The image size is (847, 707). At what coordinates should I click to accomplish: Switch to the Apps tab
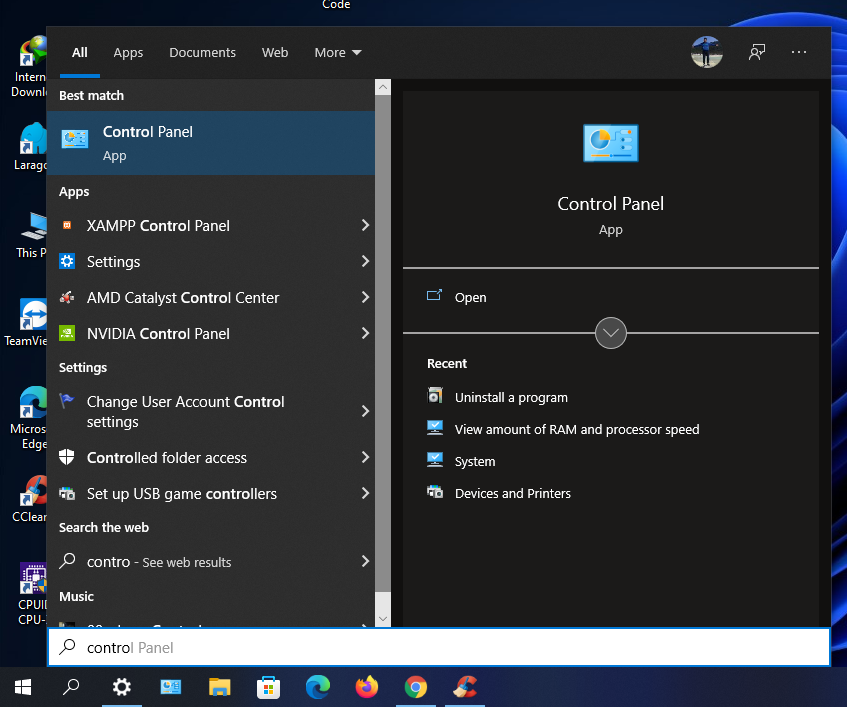coord(128,53)
